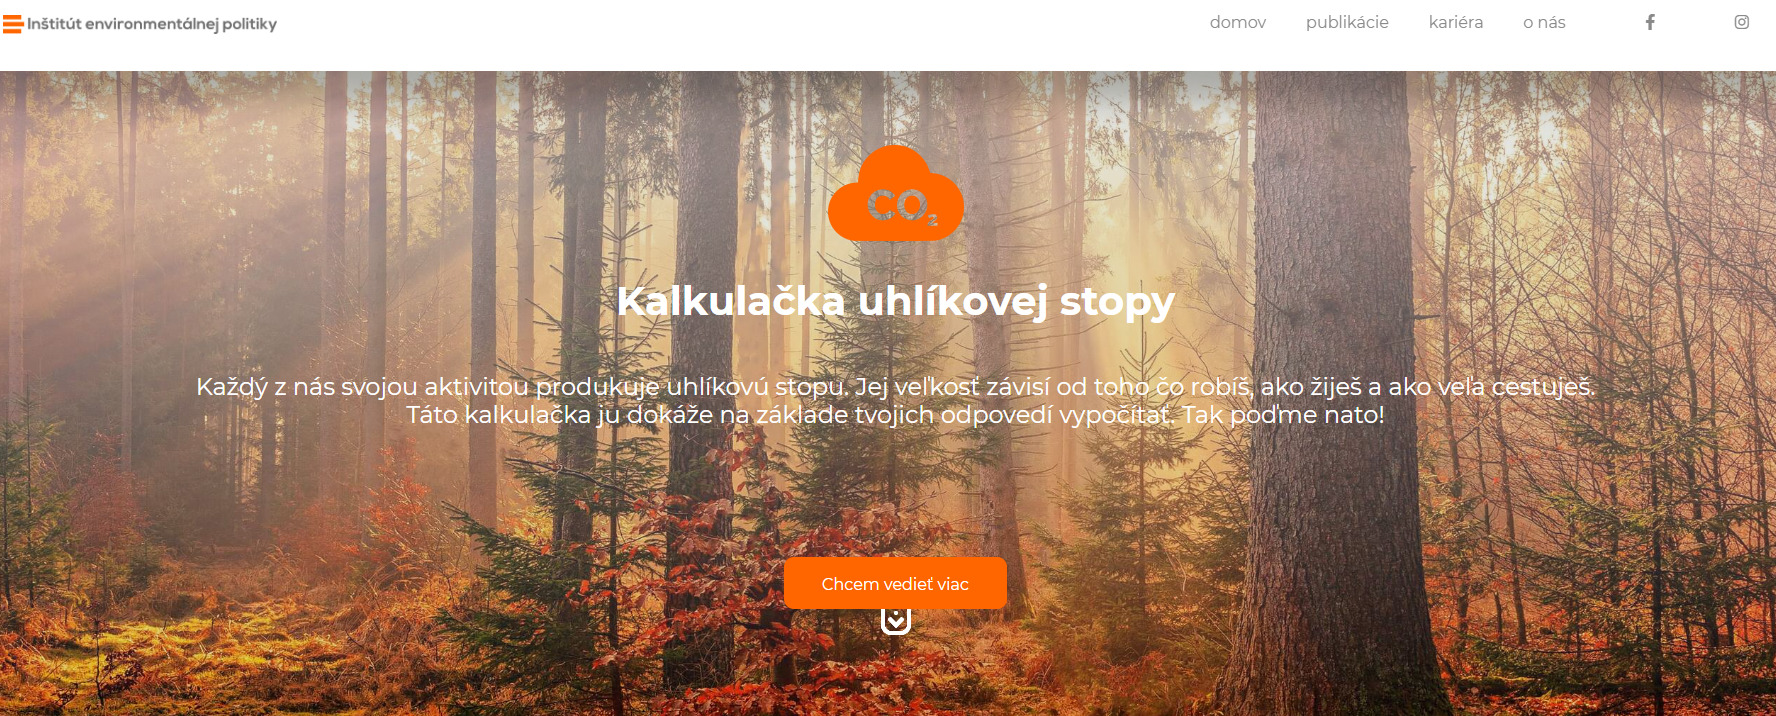Open the o nás menu item
The height and width of the screenshot is (716, 1776).
[x=1544, y=22]
